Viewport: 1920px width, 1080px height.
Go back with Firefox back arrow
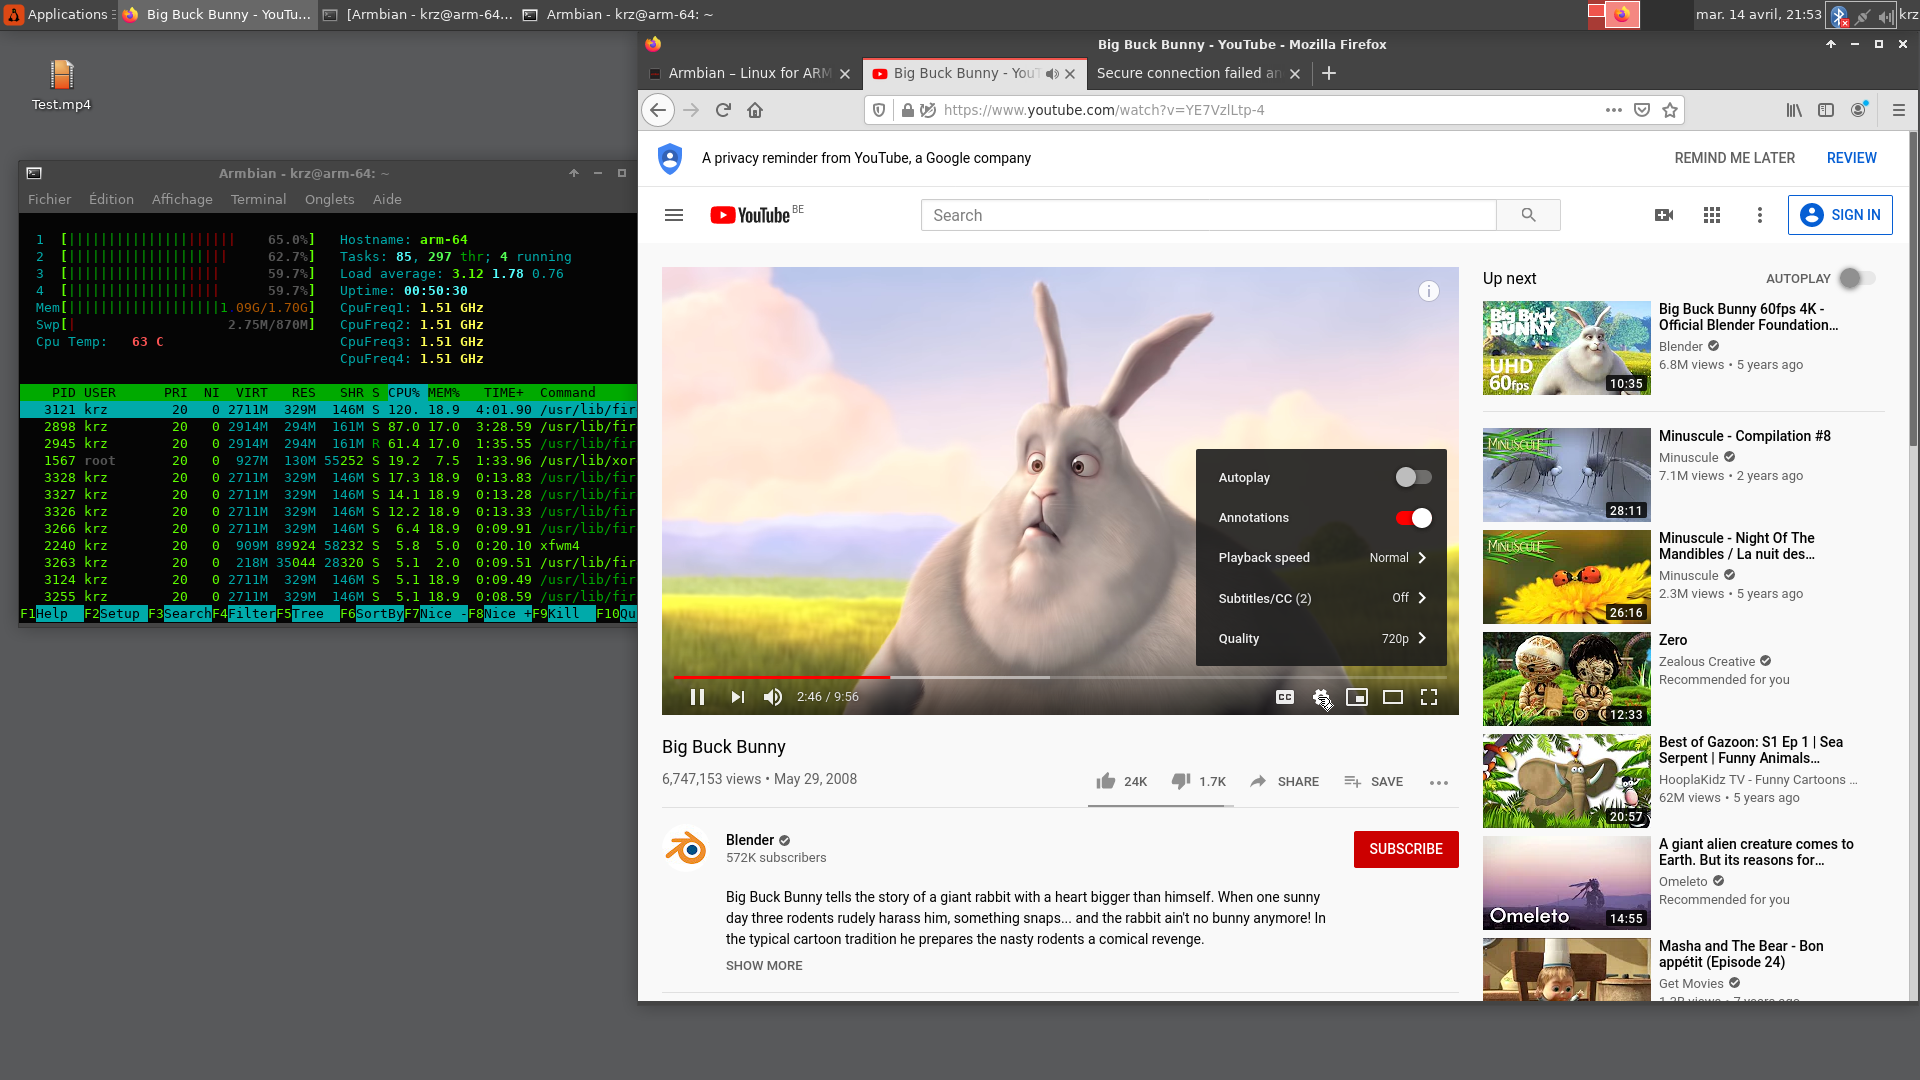tap(658, 110)
